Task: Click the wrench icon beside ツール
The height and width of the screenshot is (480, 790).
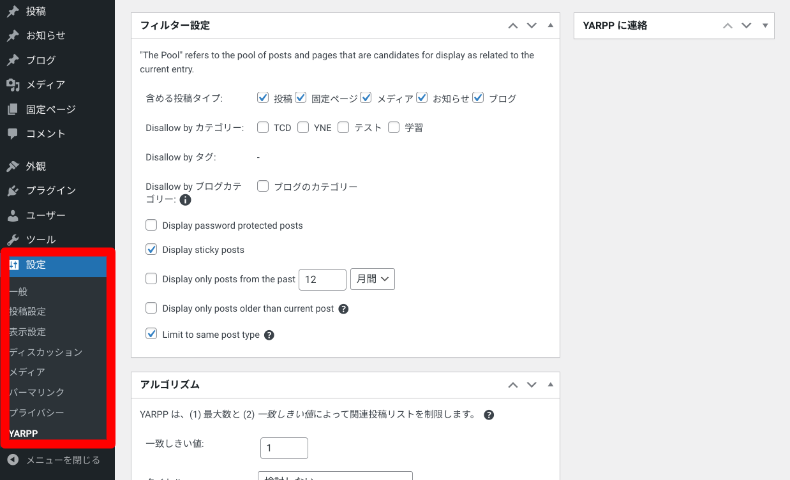Action: [13, 240]
